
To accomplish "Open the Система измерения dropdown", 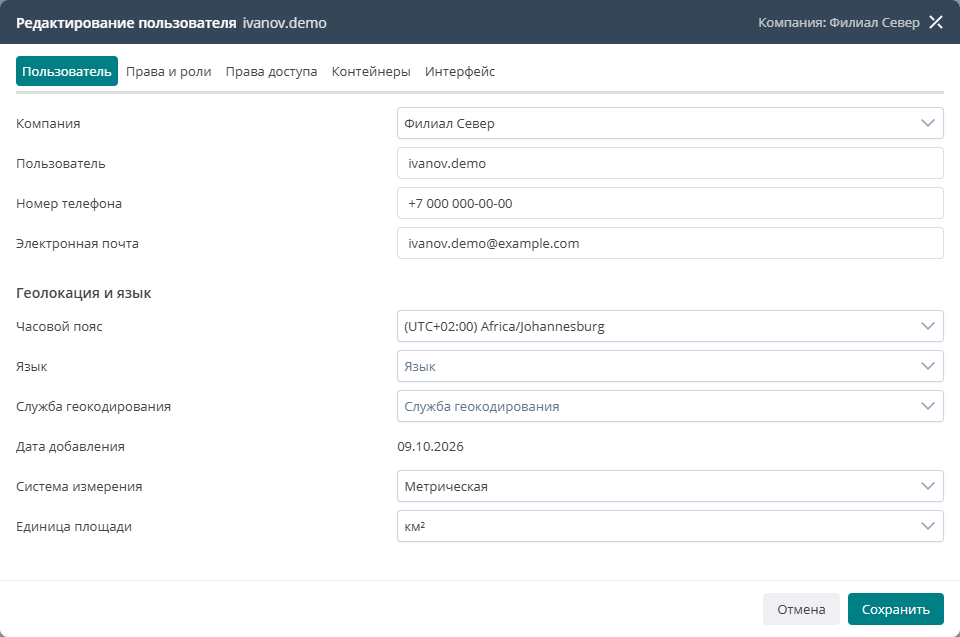I will pyautogui.click(x=670, y=486).
